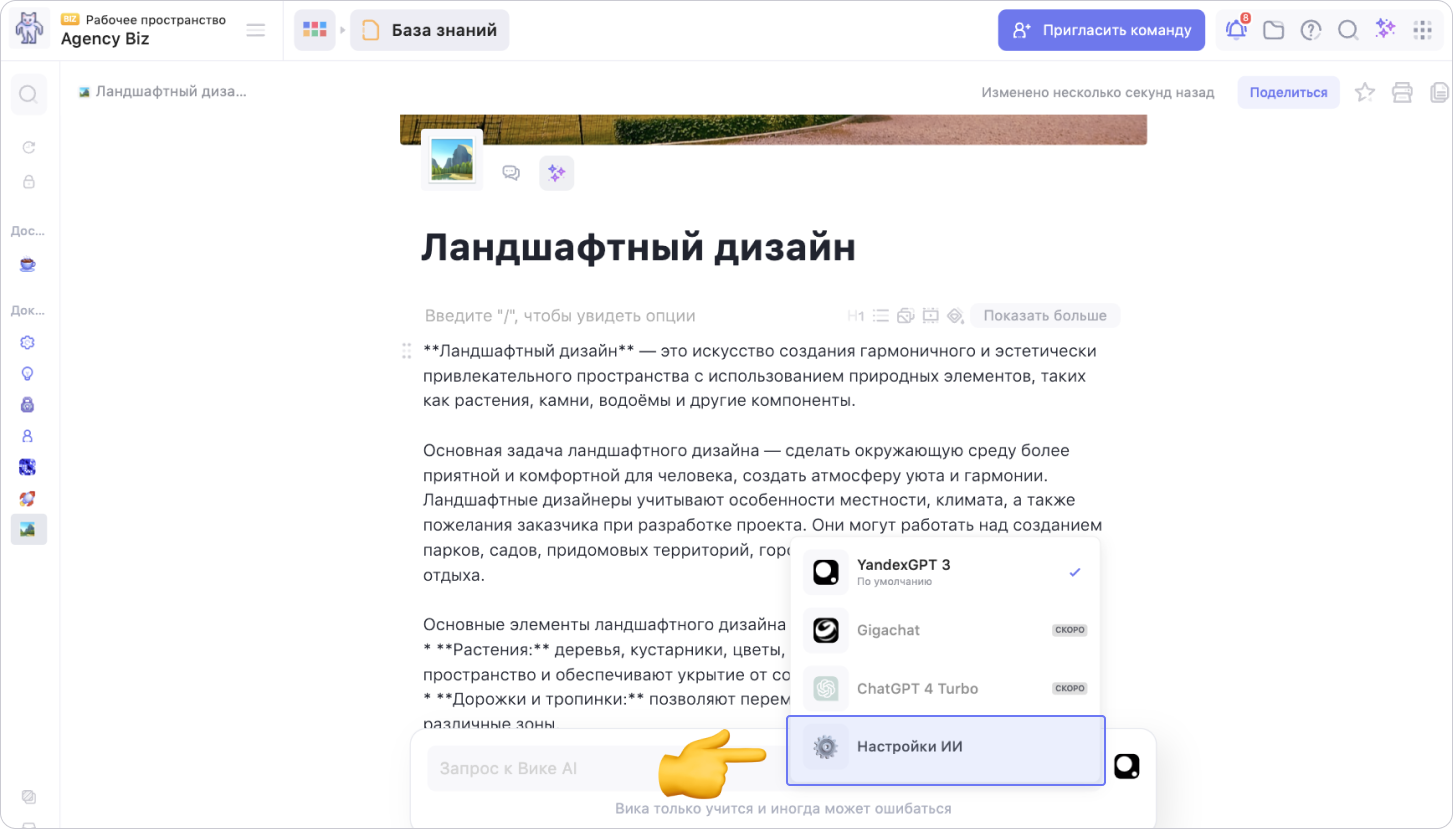
Task: Click the purple AI sparkles icon in top bar
Action: pyautogui.click(x=1385, y=30)
